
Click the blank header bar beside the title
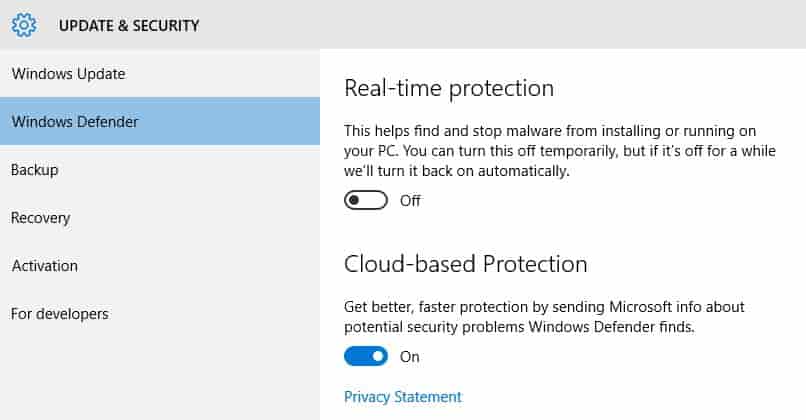click(501, 25)
